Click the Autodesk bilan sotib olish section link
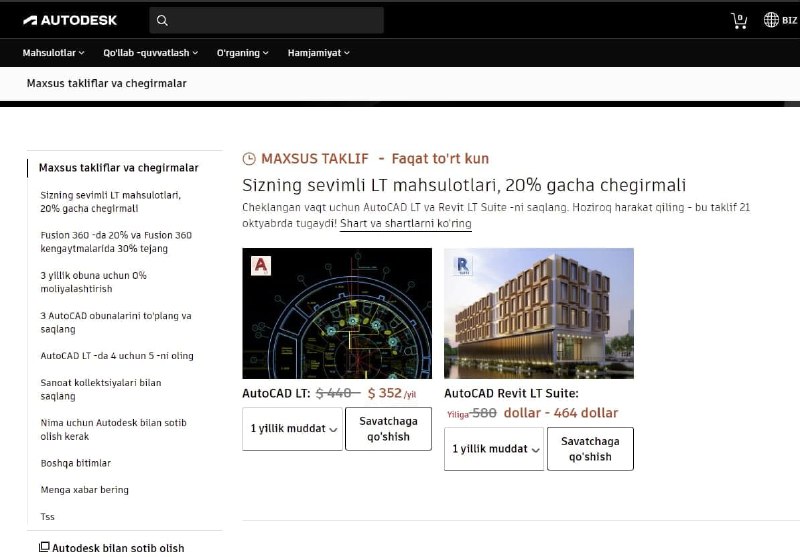The width and height of the screenshot is (800, 557). 118,548
